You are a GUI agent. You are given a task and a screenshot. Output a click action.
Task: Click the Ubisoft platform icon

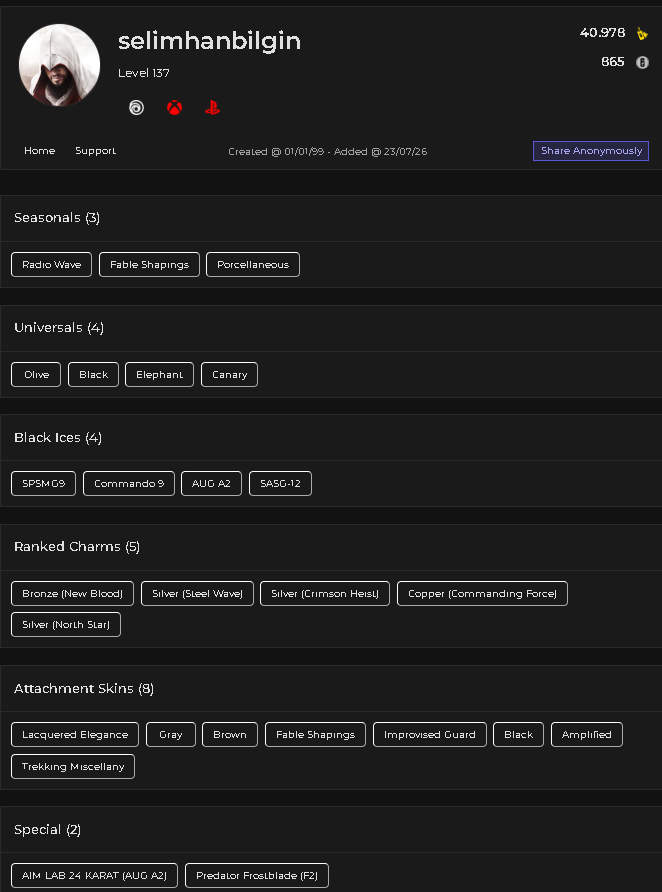[x=136, y=108]
